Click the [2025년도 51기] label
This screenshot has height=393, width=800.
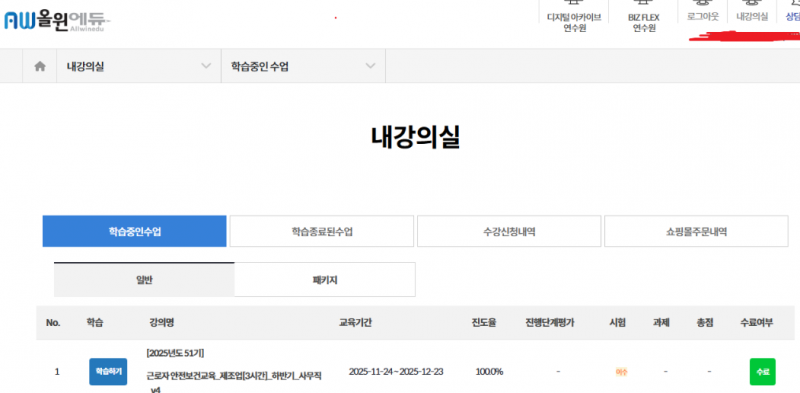point(175,353)
